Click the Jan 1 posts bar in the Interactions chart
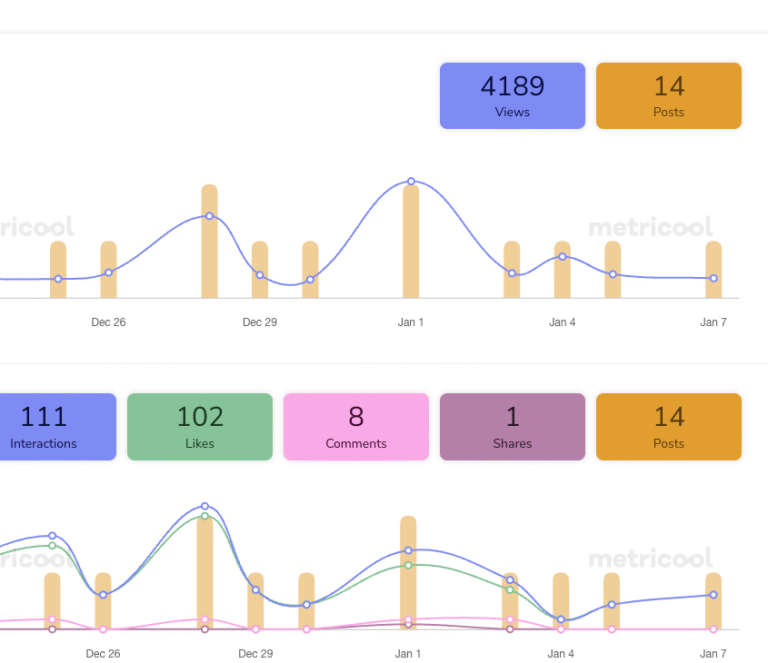 [408, 590]
